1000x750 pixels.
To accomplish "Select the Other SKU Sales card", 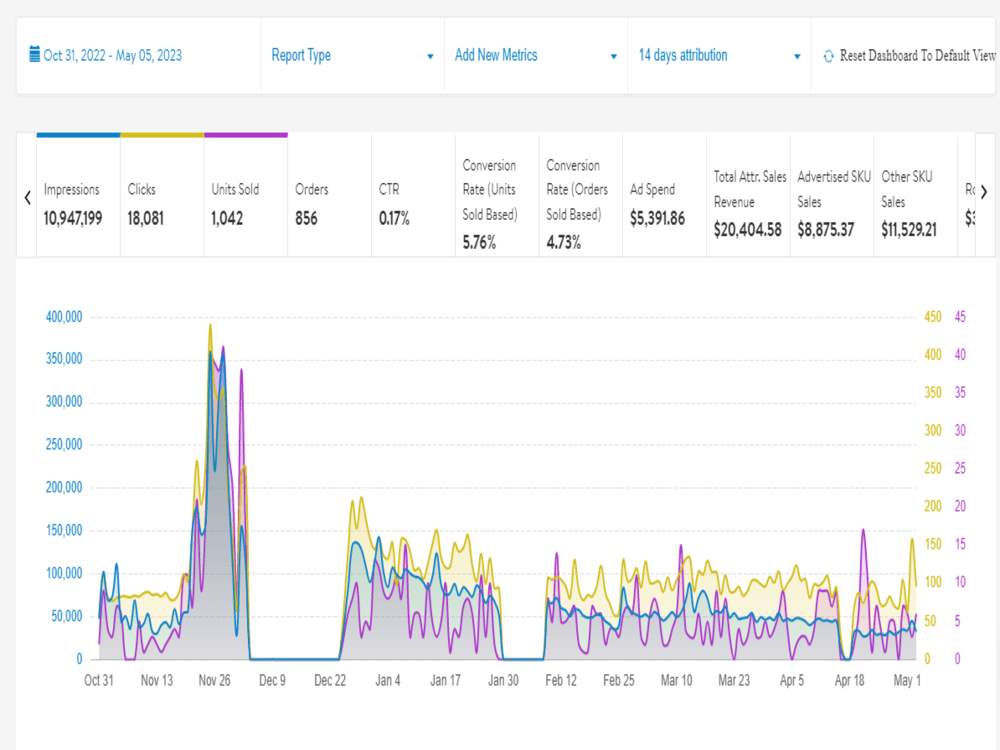I will (x=916, y=195).
